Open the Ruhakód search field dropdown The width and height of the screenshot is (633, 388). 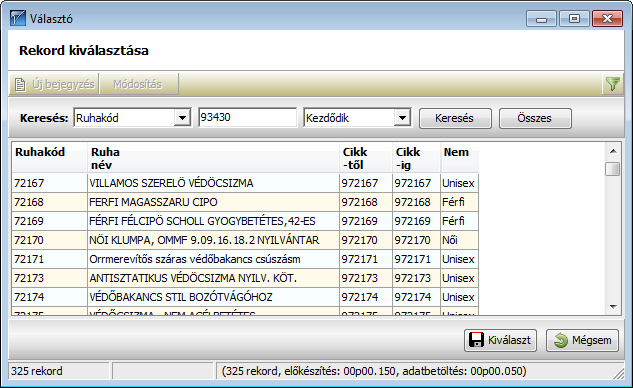[x=182, y=118]
